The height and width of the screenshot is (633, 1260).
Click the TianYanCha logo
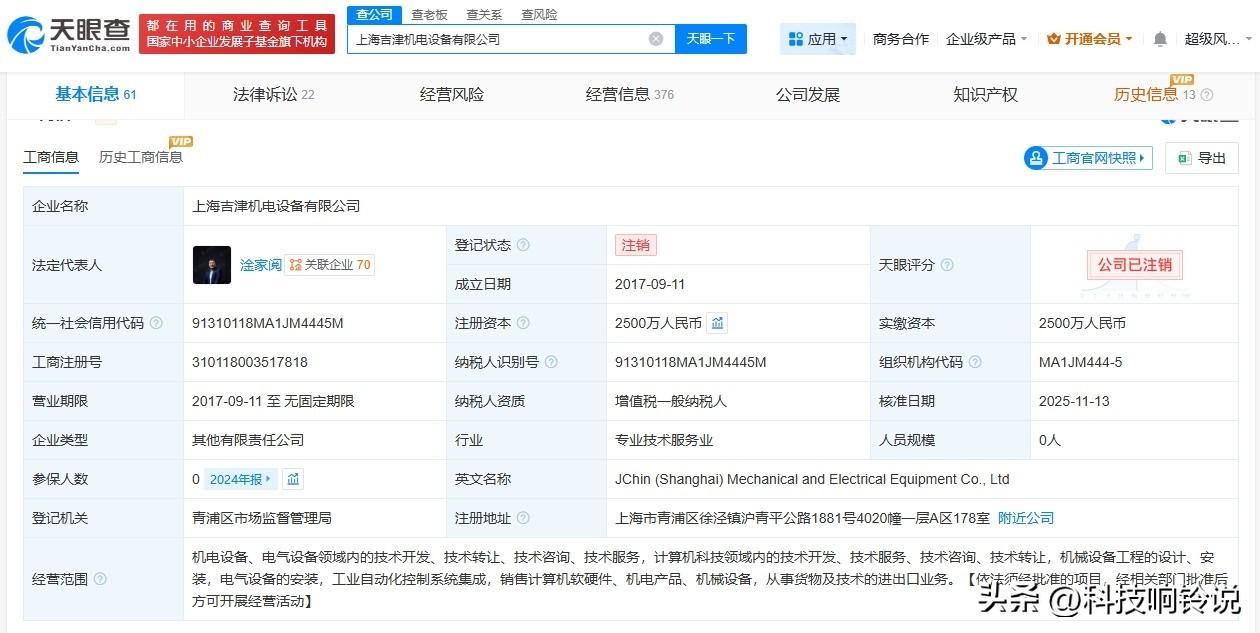click(x=69, y=36)
